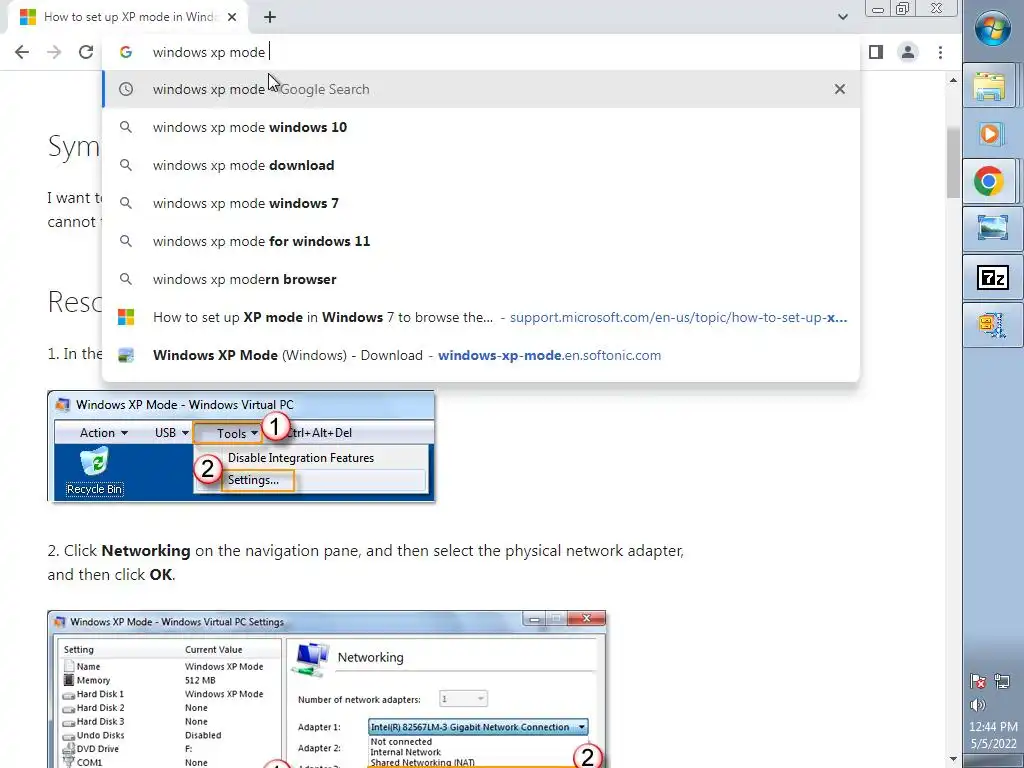Reload the current page

tap(86, 52)
